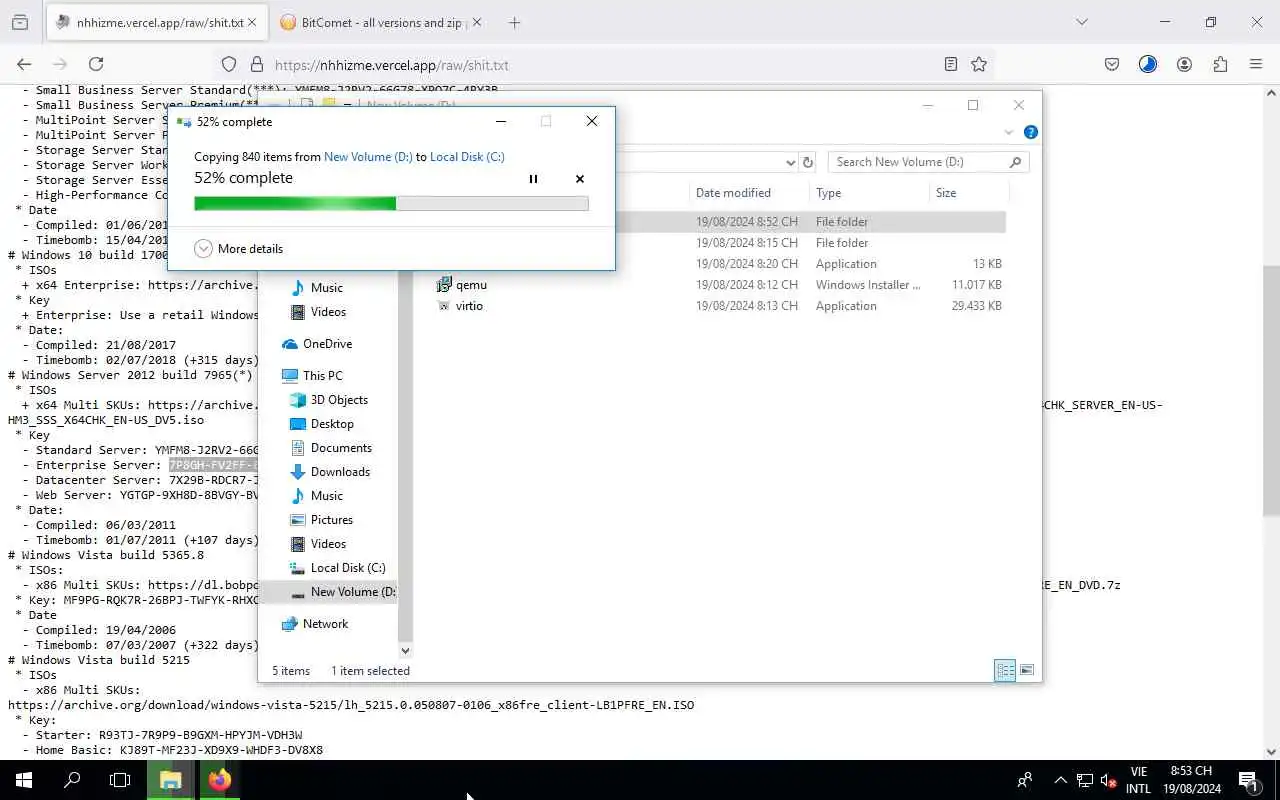Open Windows notification center
1280x800 pixels.
coord(1249,780)
